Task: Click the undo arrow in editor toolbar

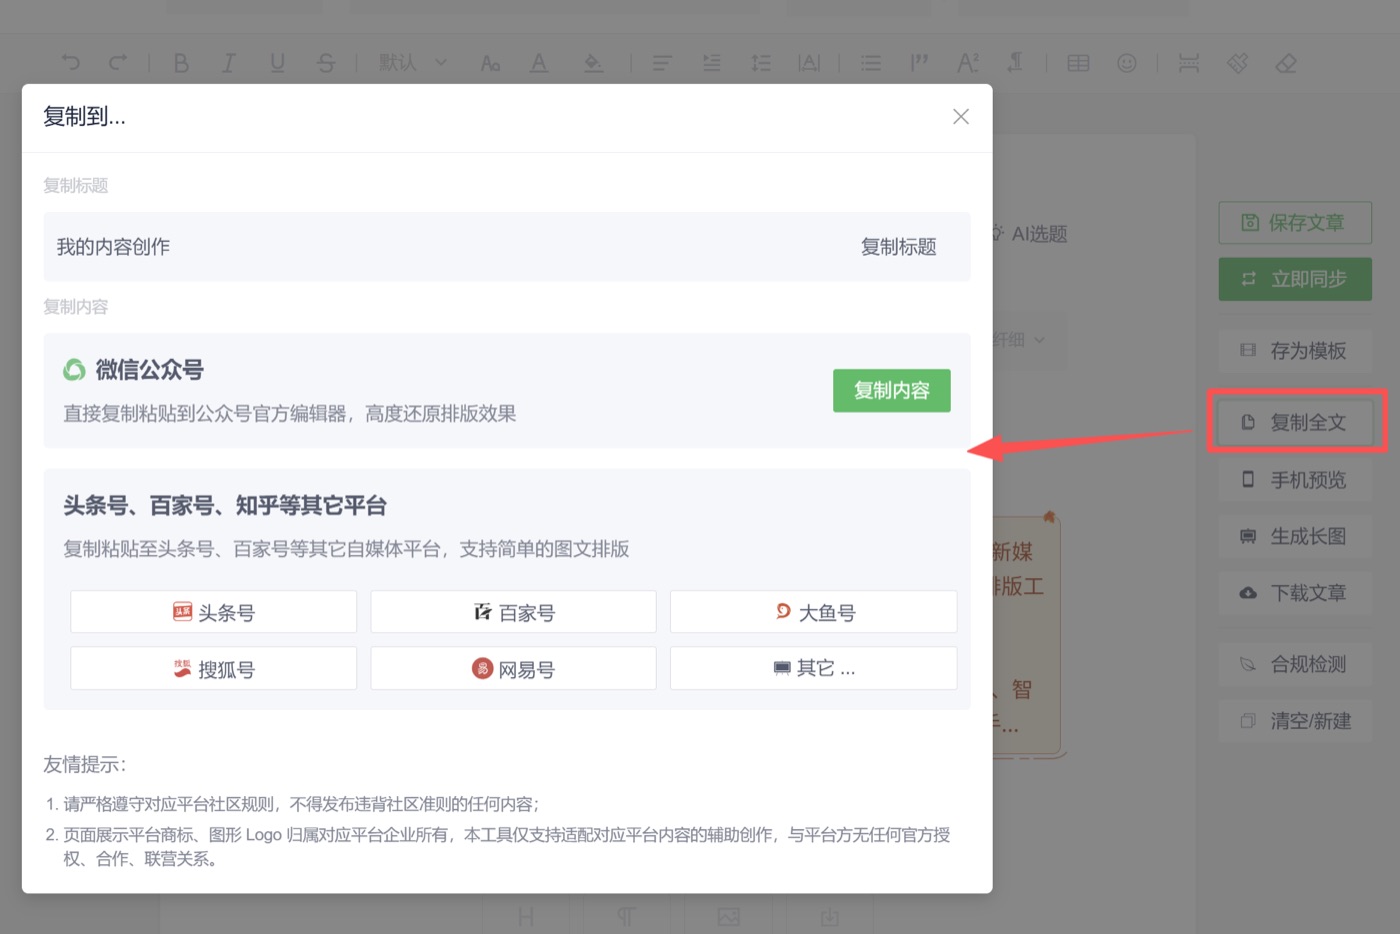Action: 70,63
